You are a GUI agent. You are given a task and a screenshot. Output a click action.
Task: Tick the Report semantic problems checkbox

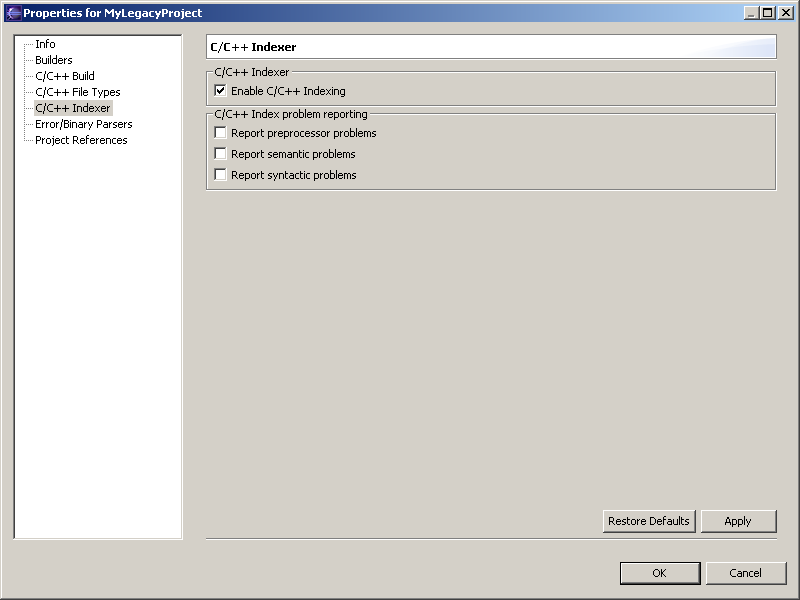click(221, 154)
